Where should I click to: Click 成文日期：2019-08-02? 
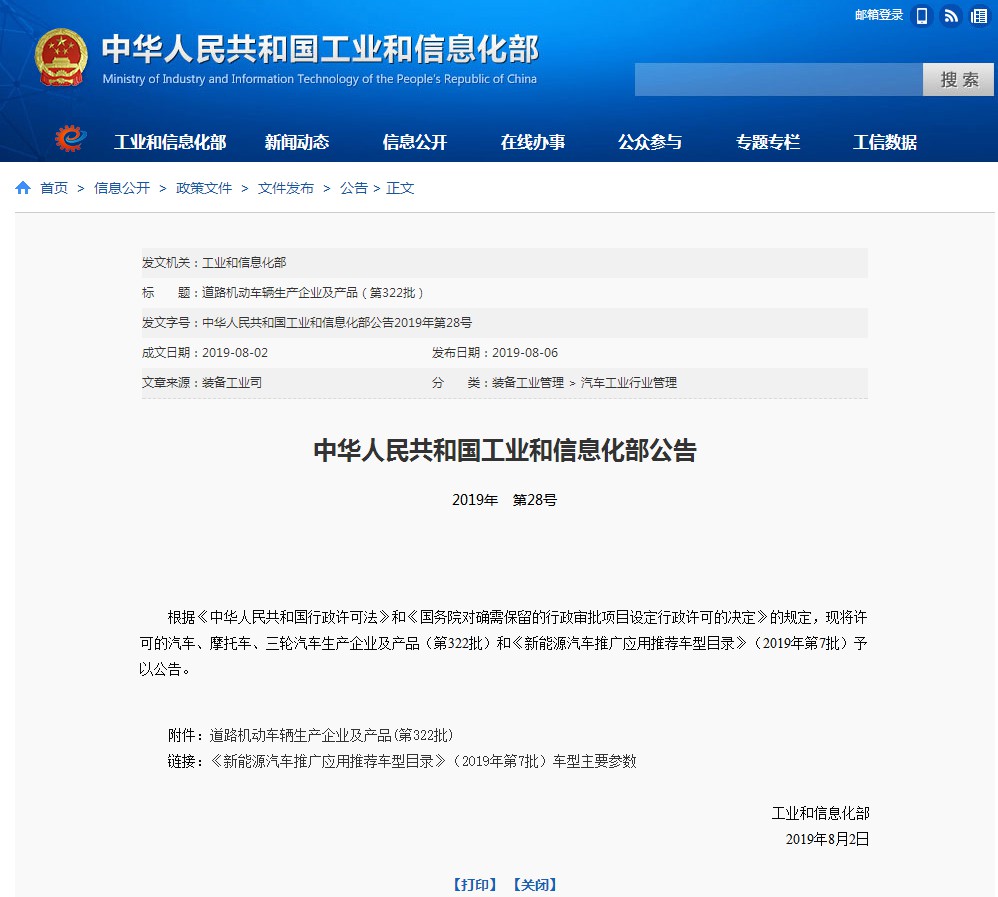pyautogui.click(x=205, y=353)
